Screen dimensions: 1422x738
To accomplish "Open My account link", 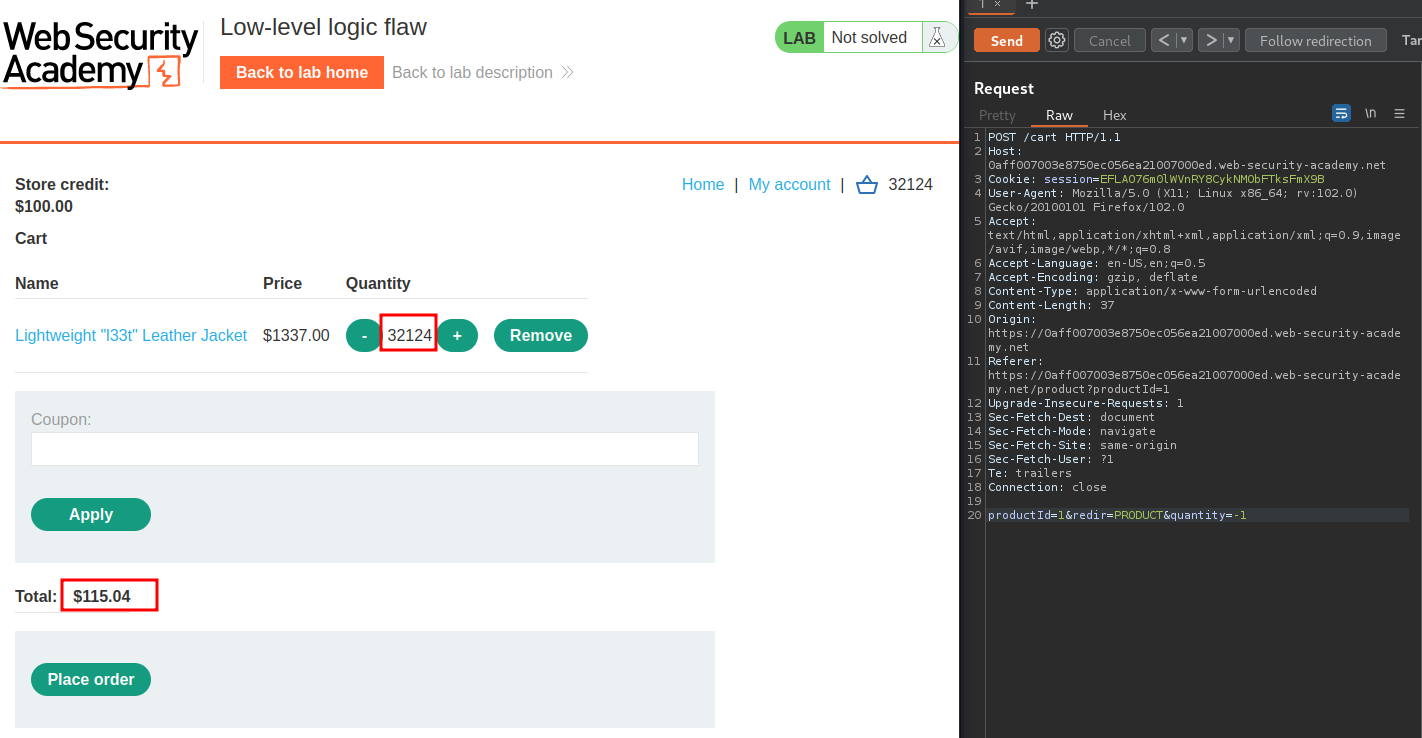I will pyautogui.click(x=789, y=184).
